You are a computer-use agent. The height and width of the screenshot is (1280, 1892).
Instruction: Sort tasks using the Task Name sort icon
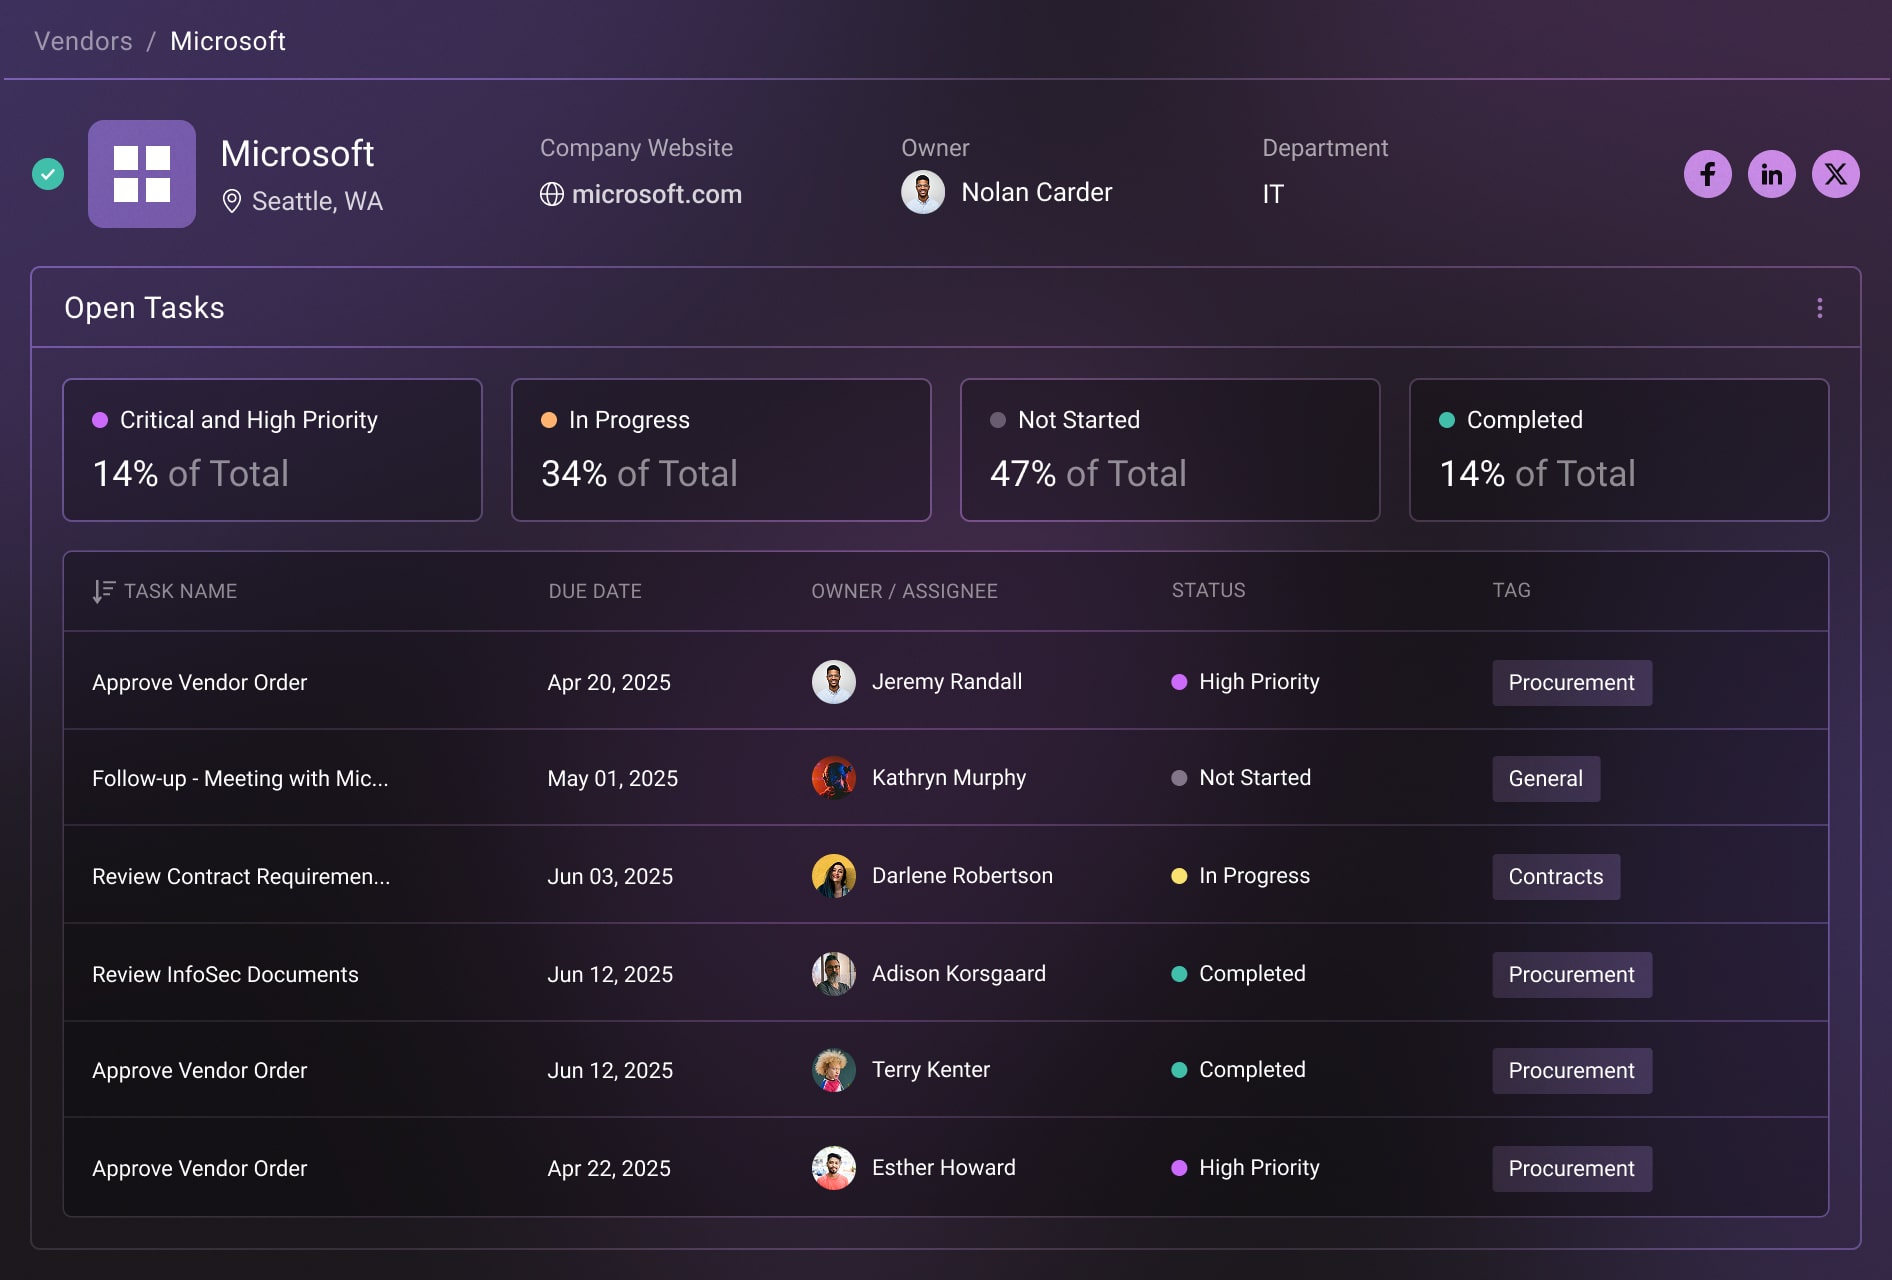(103, 591)
